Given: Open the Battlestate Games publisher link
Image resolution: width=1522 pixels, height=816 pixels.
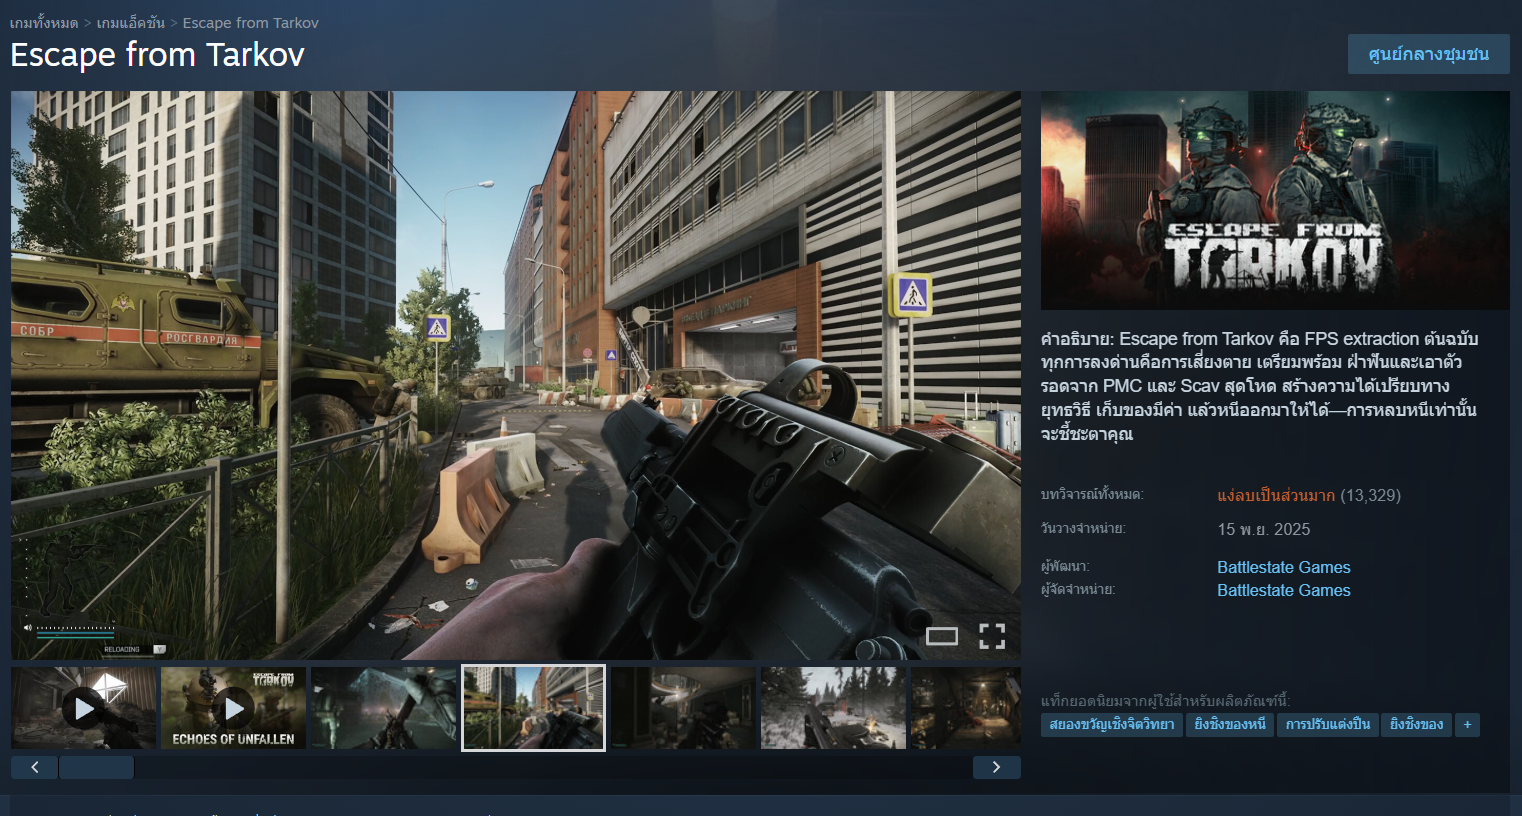Looking at the screenshot, I should pos(1283,590).
